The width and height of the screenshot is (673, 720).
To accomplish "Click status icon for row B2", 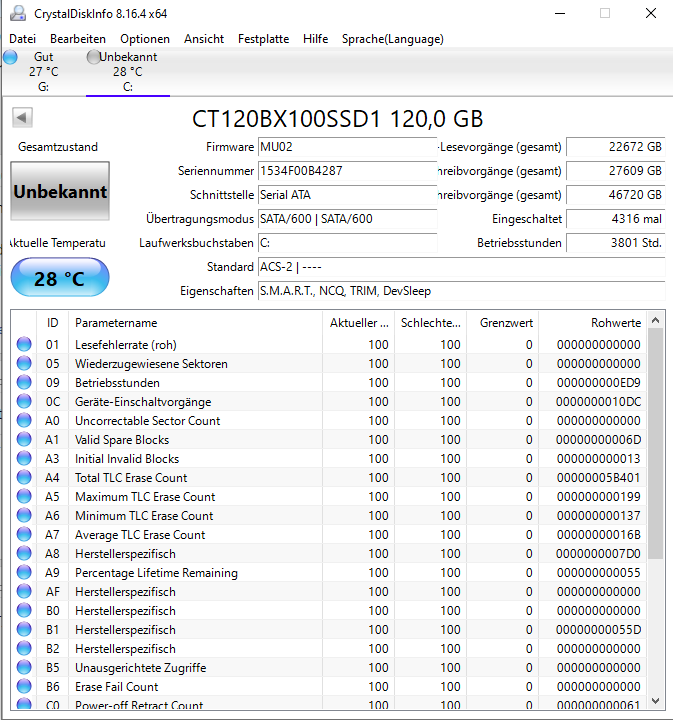I will point(24,648).
